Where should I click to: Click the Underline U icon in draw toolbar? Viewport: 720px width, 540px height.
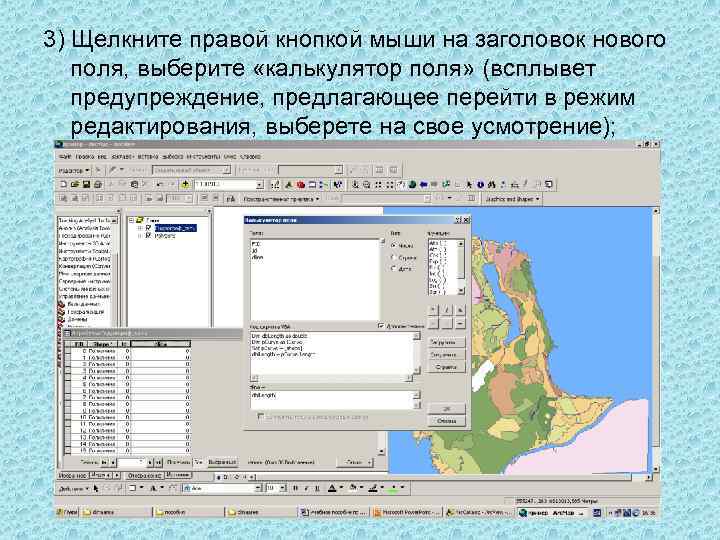coord(317,488)
